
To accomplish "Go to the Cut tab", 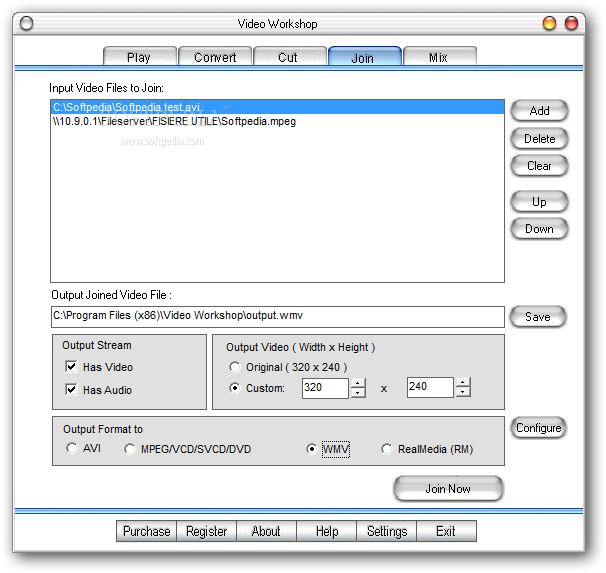I will (x=290, y=56).
